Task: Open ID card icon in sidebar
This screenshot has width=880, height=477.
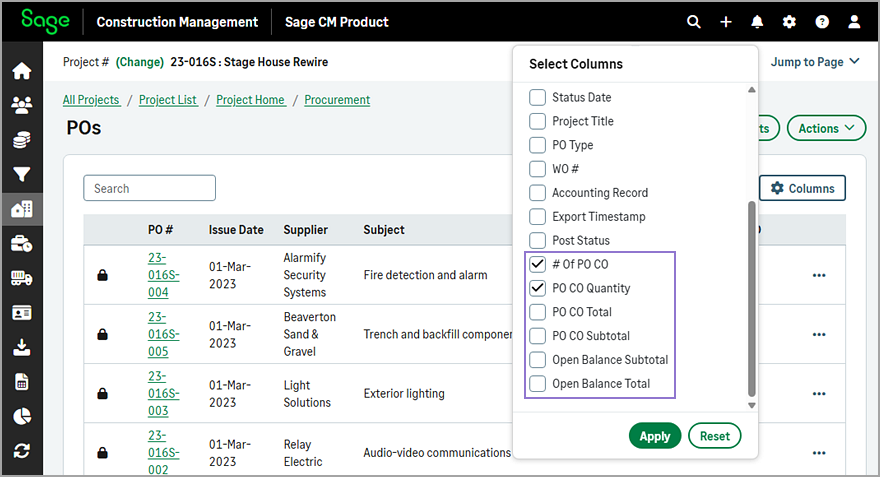Action: (x=22, y=313)
